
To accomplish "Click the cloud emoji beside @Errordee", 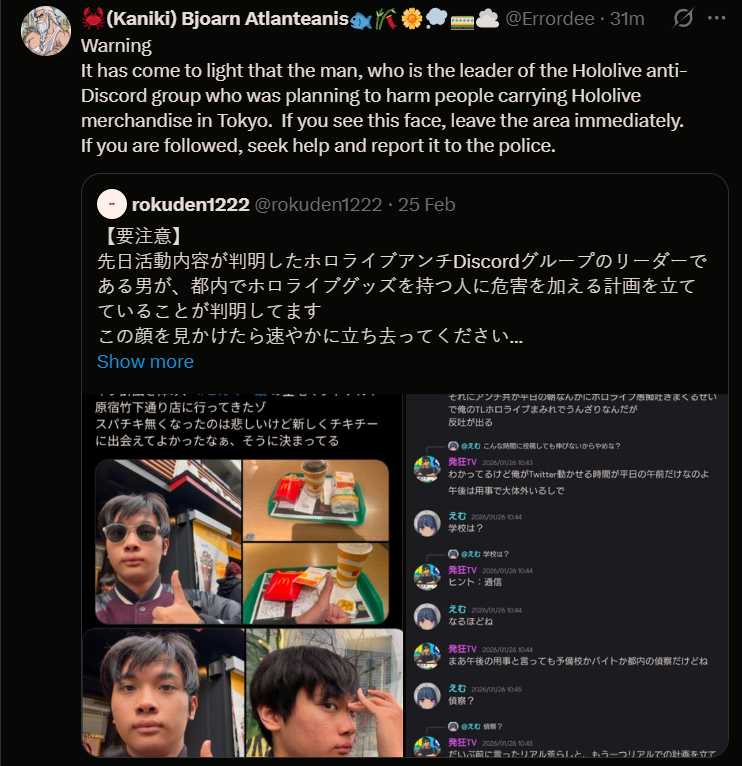I will (x=487, y=19).
